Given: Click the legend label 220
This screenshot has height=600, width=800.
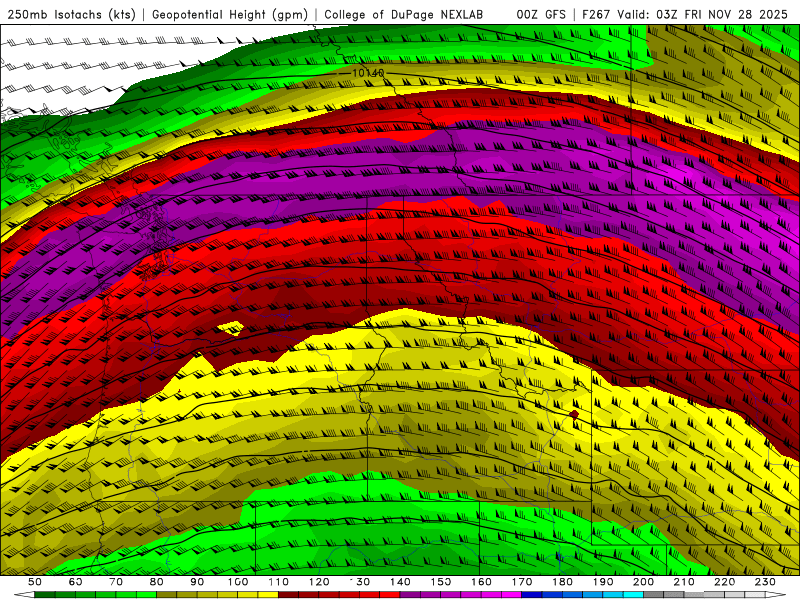Looking at the screenshot, I should point(724,582).
